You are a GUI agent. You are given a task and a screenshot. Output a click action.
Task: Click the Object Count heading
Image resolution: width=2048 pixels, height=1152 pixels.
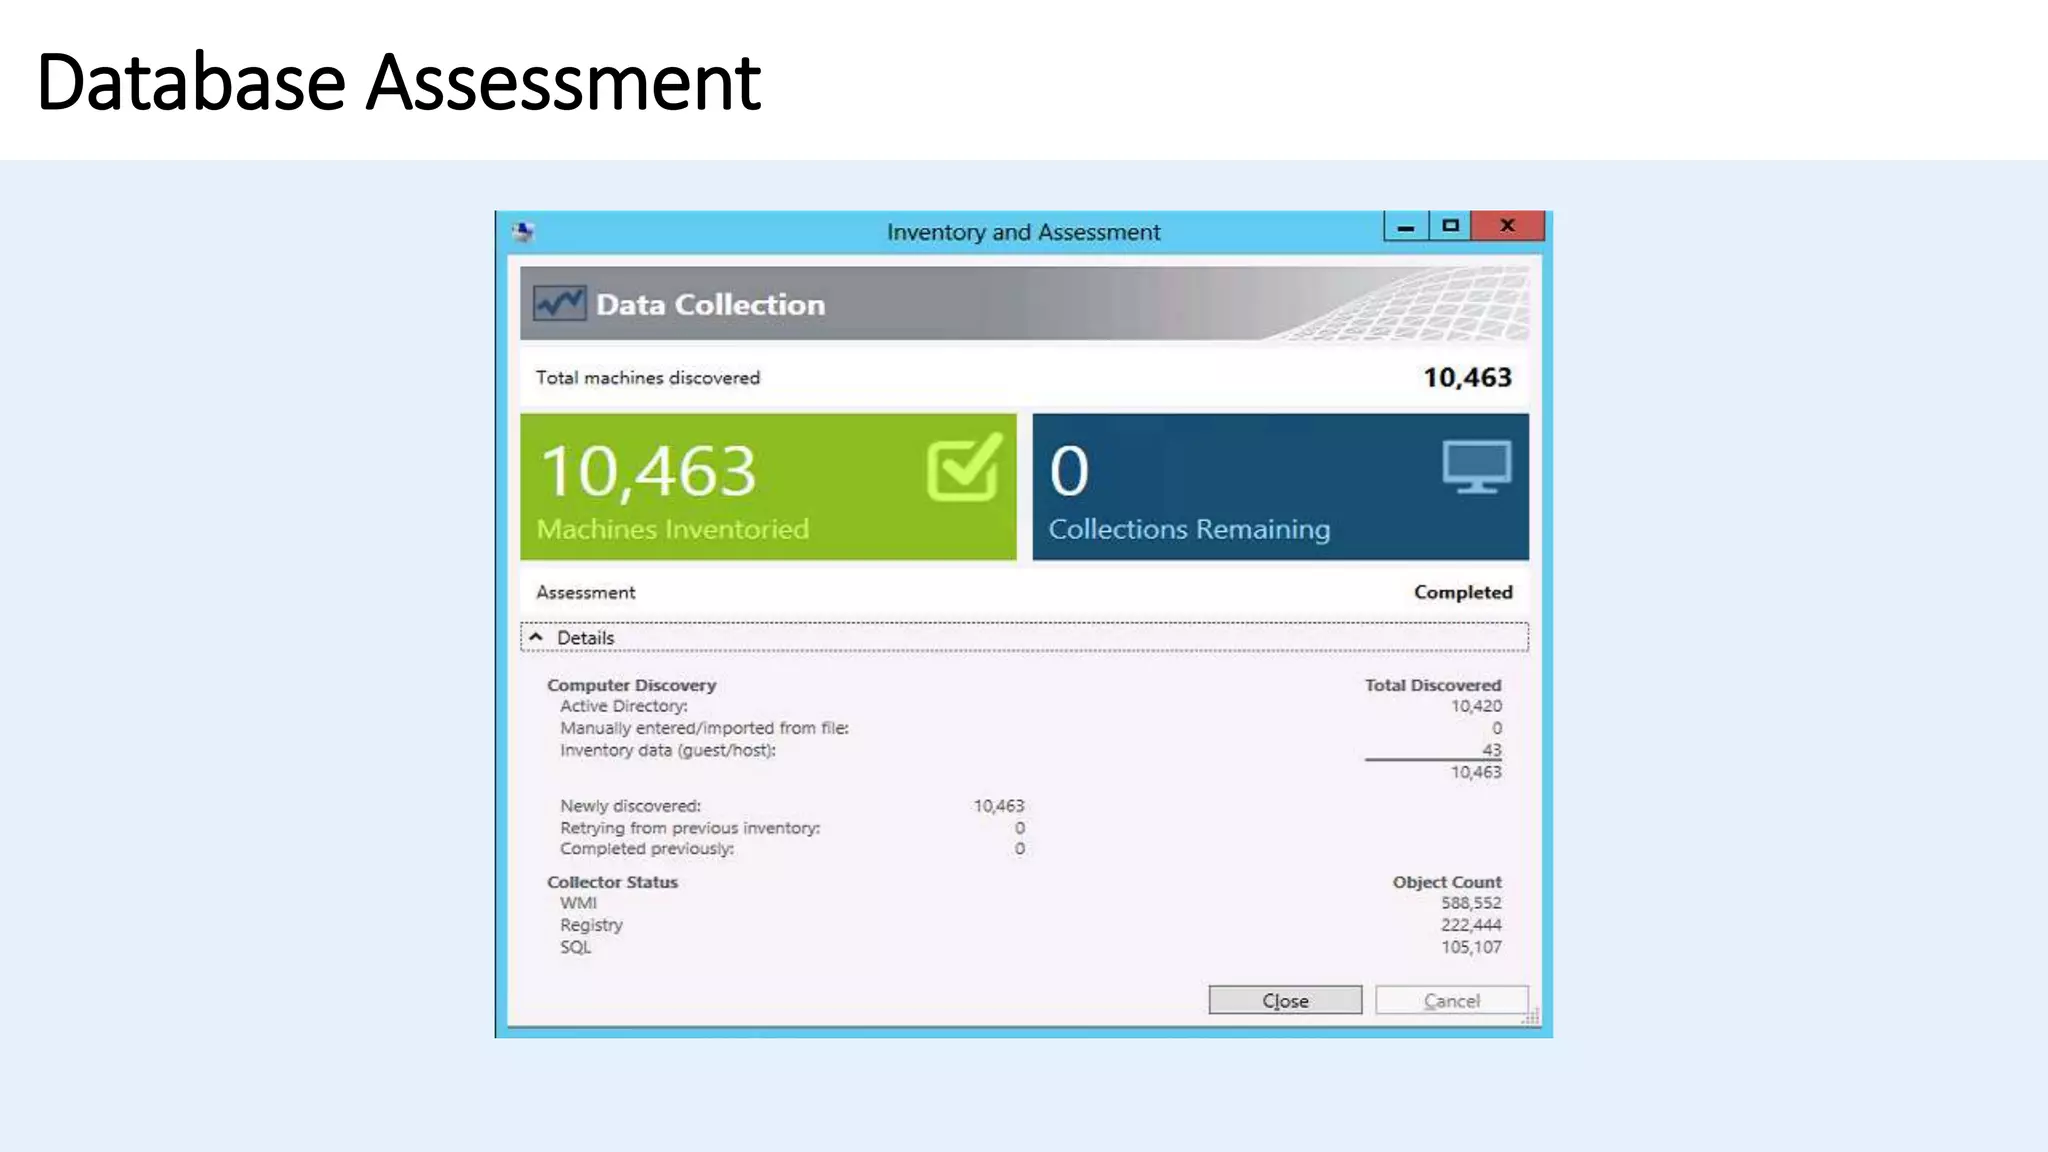click(1447, 882)
